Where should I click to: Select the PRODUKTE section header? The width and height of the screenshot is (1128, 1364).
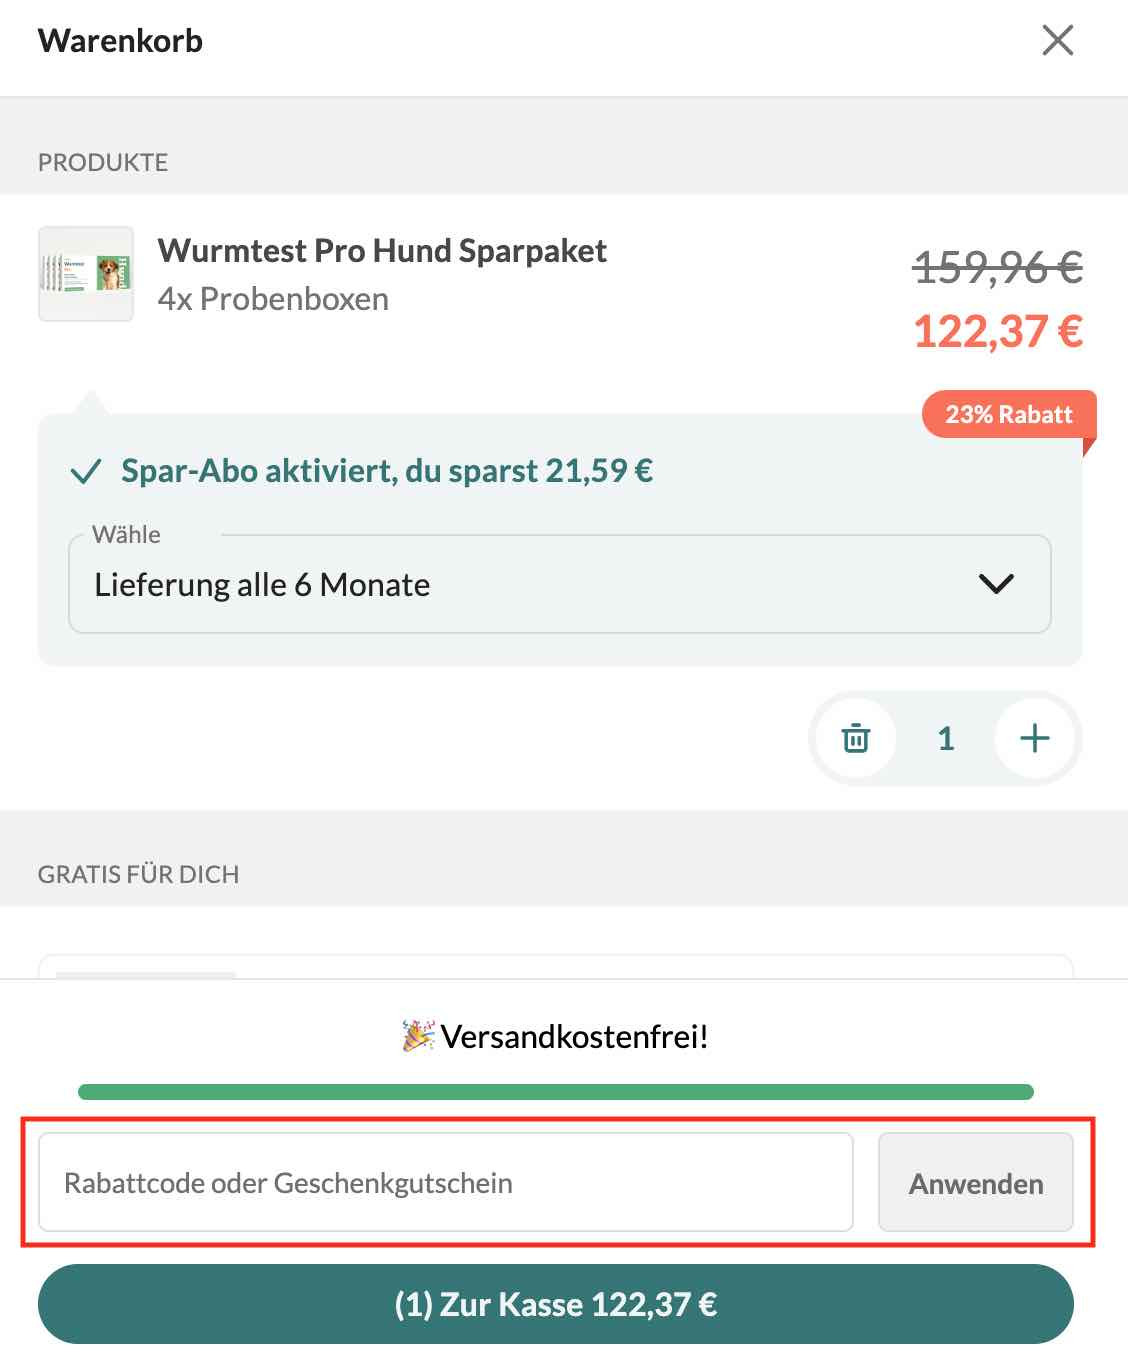coord(103,161)
